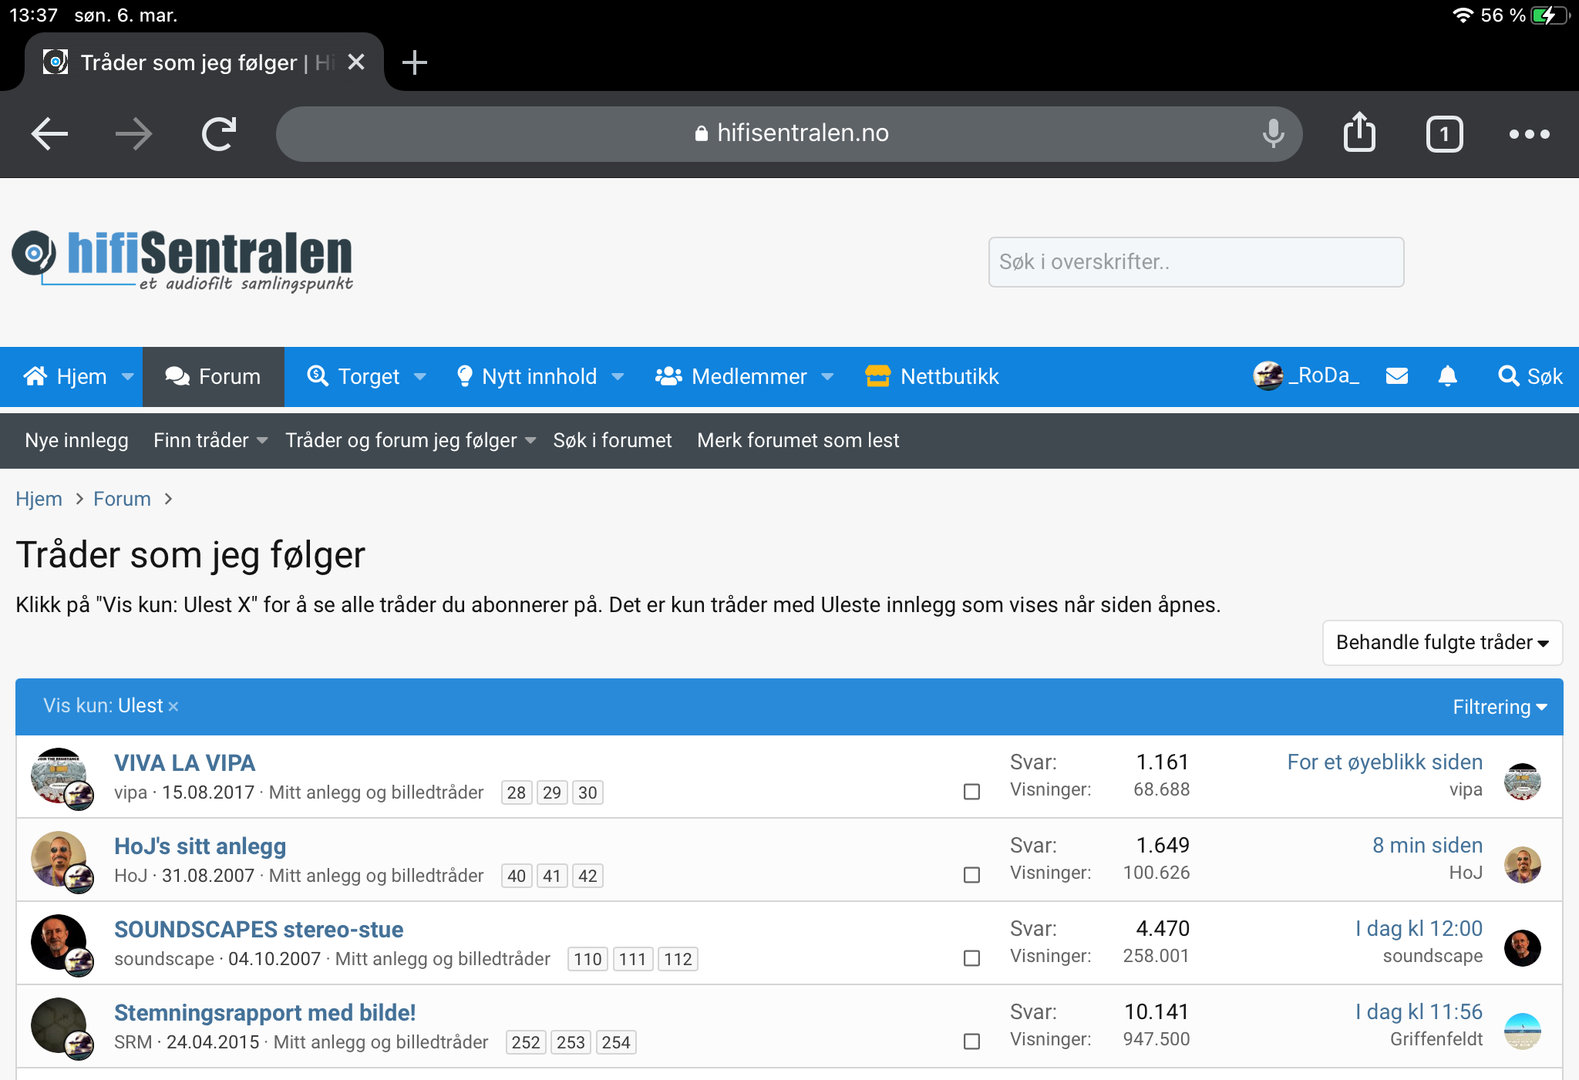Expand the Medlemmer dropdown arrow

[827, 377]
